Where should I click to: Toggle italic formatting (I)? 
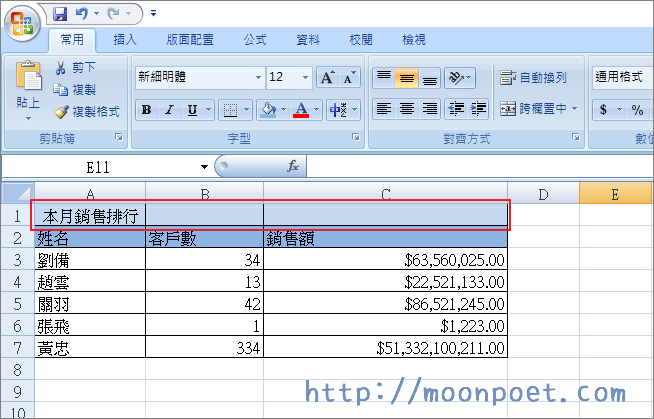tap(169, 110)
